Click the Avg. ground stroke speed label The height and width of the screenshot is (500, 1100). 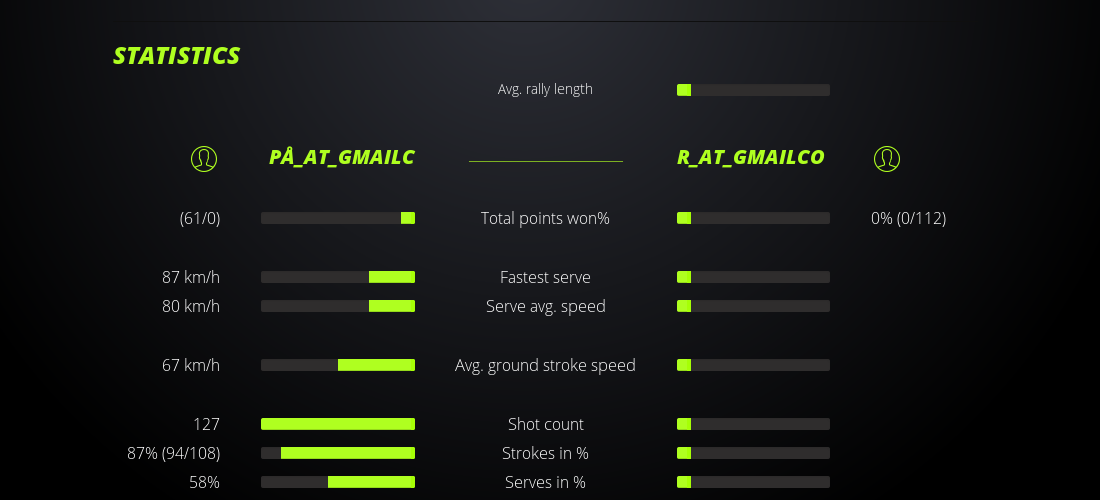pos(545,365)
